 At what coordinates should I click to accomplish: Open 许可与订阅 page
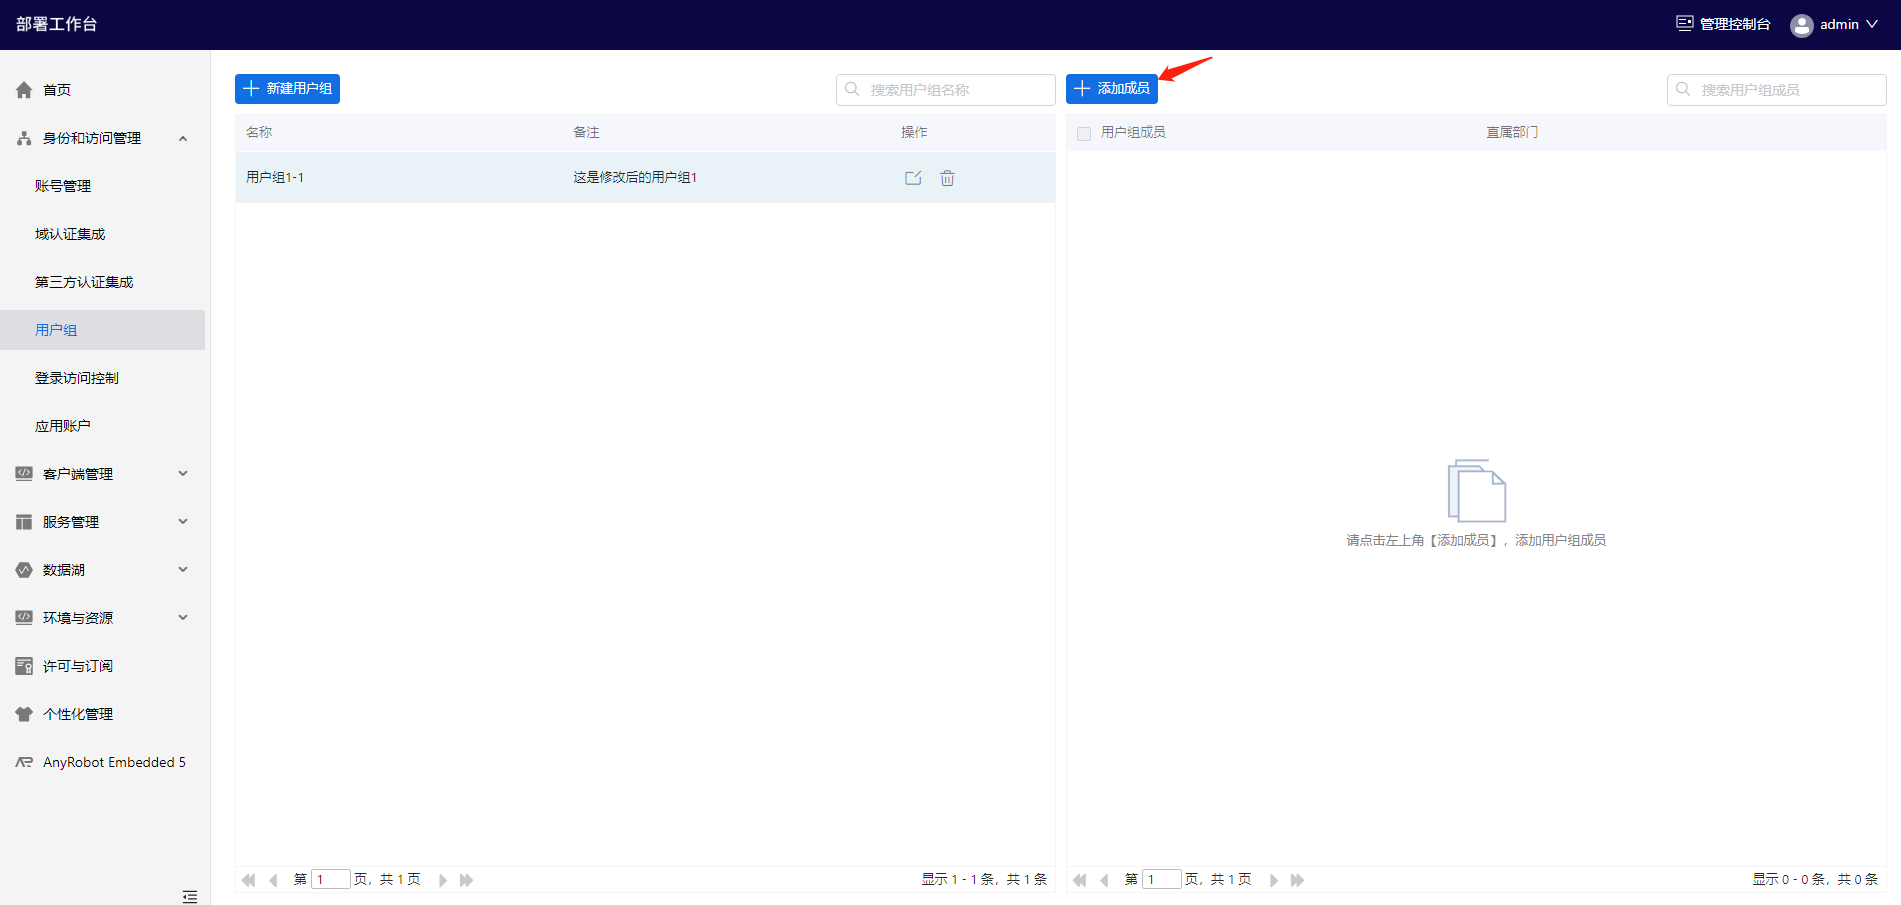pos(78,666)
